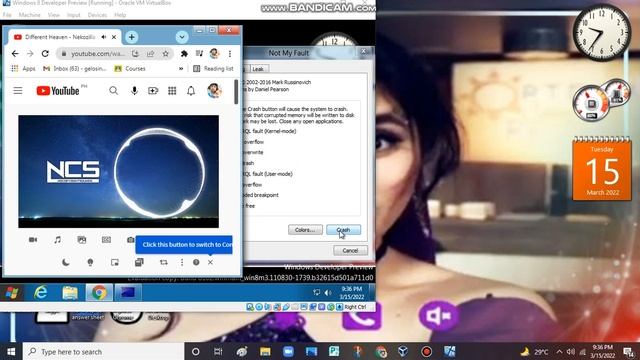The height and width of the screenshot is (360, 640).
Task: Toggle the moon dark-mode icon
Action: 66,262
